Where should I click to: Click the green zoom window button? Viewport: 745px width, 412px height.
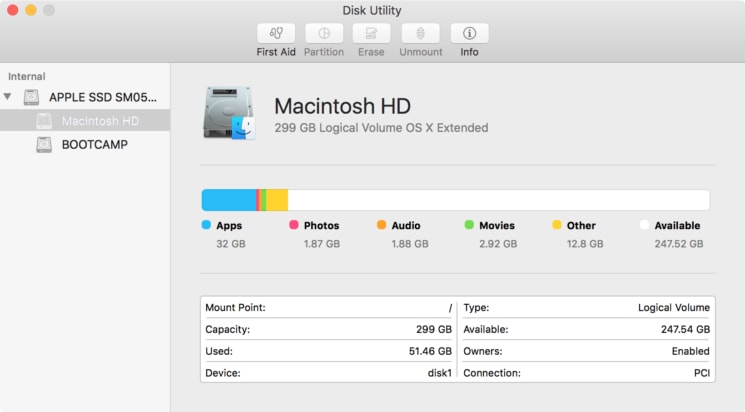click(49, 10)
